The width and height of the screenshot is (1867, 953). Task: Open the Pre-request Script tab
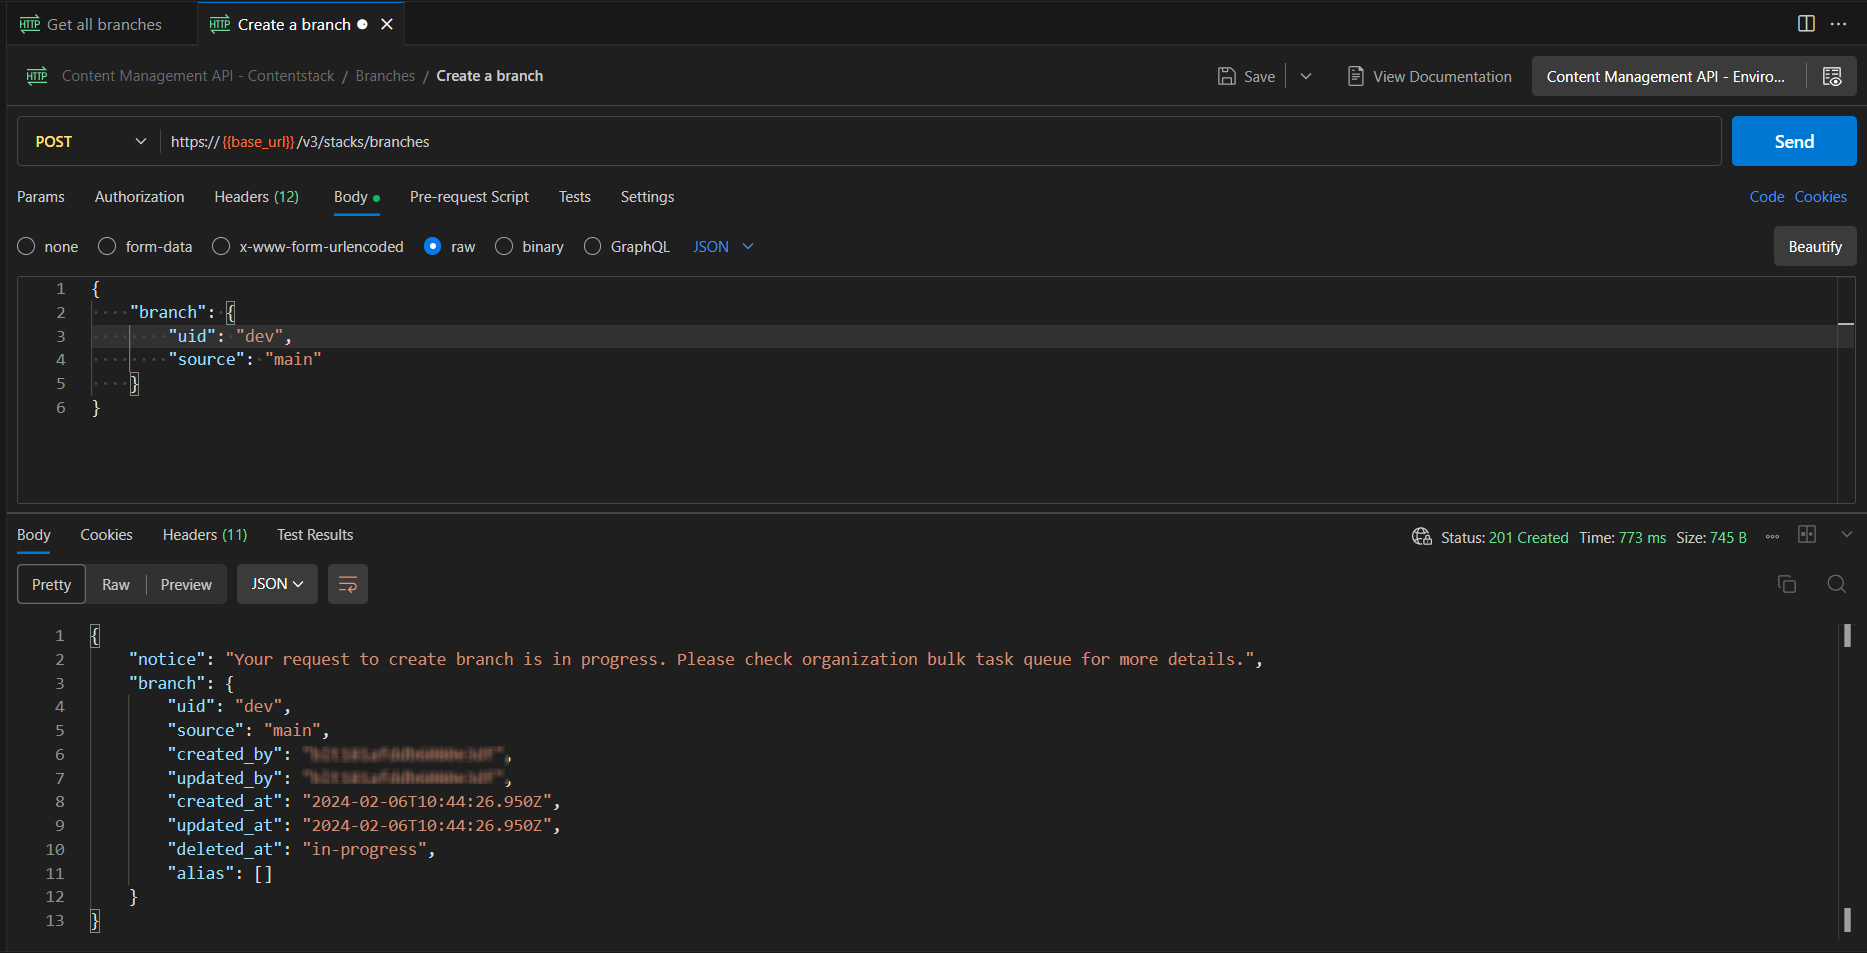469,197
